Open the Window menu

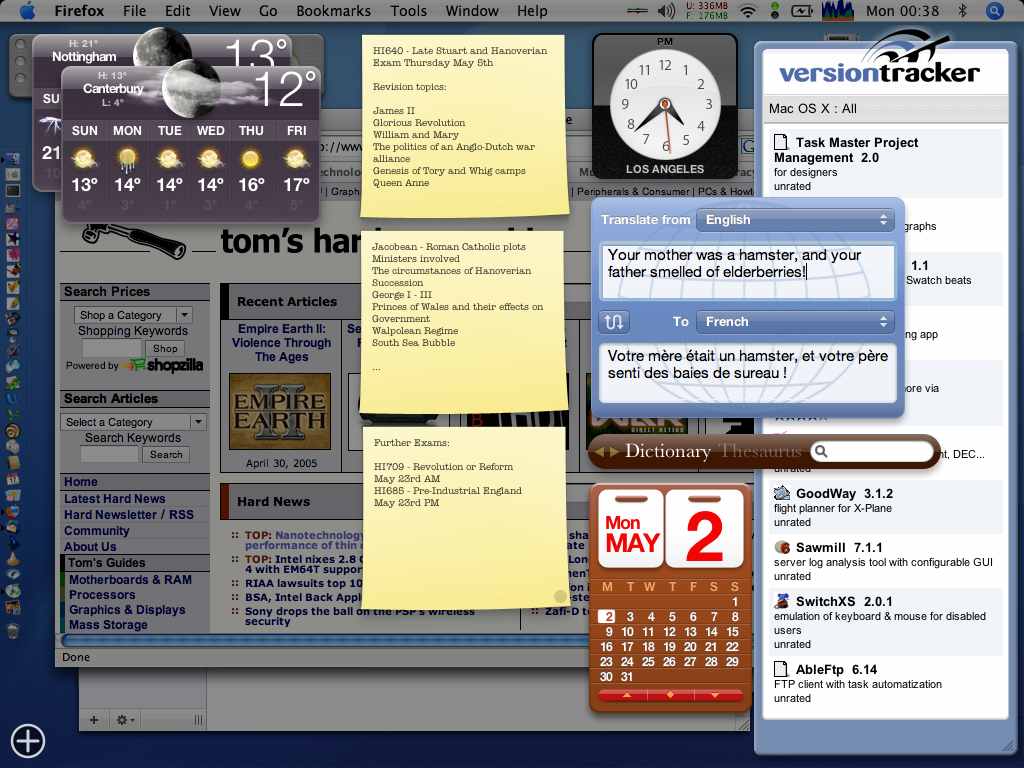(x=472, y=10)
